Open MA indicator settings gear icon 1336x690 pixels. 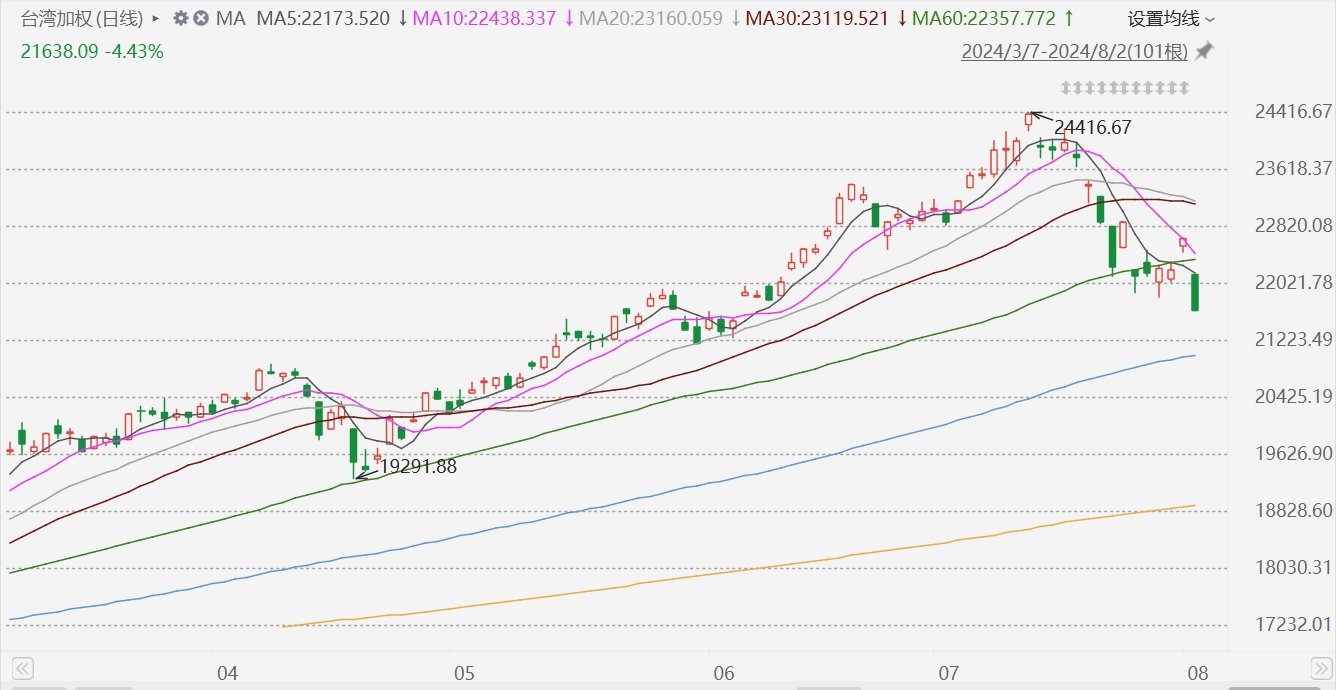pos(180,18)
